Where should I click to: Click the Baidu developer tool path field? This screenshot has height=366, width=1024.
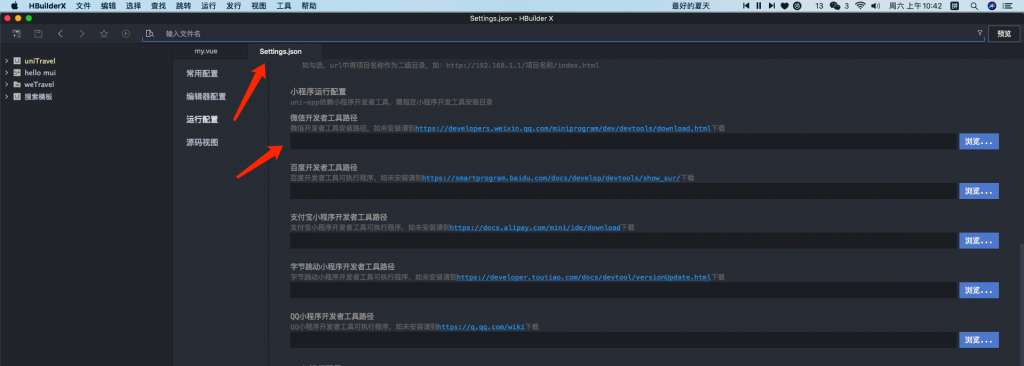coord(623,191)
